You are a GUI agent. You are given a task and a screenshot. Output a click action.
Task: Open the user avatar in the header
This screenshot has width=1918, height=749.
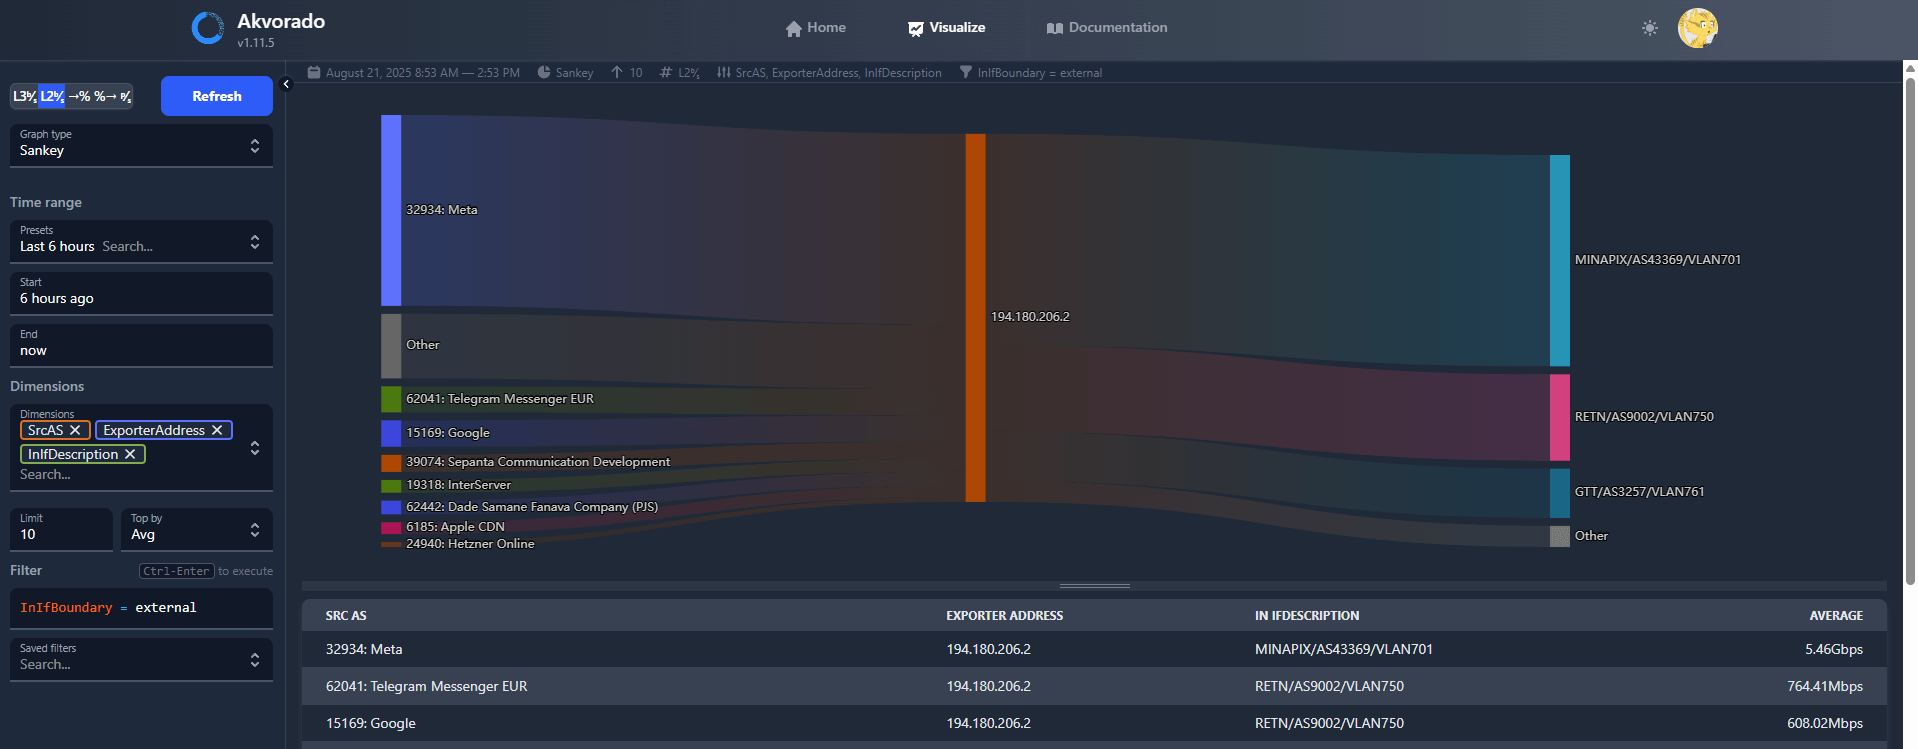pyautogui.click(x=1697, y=28)
